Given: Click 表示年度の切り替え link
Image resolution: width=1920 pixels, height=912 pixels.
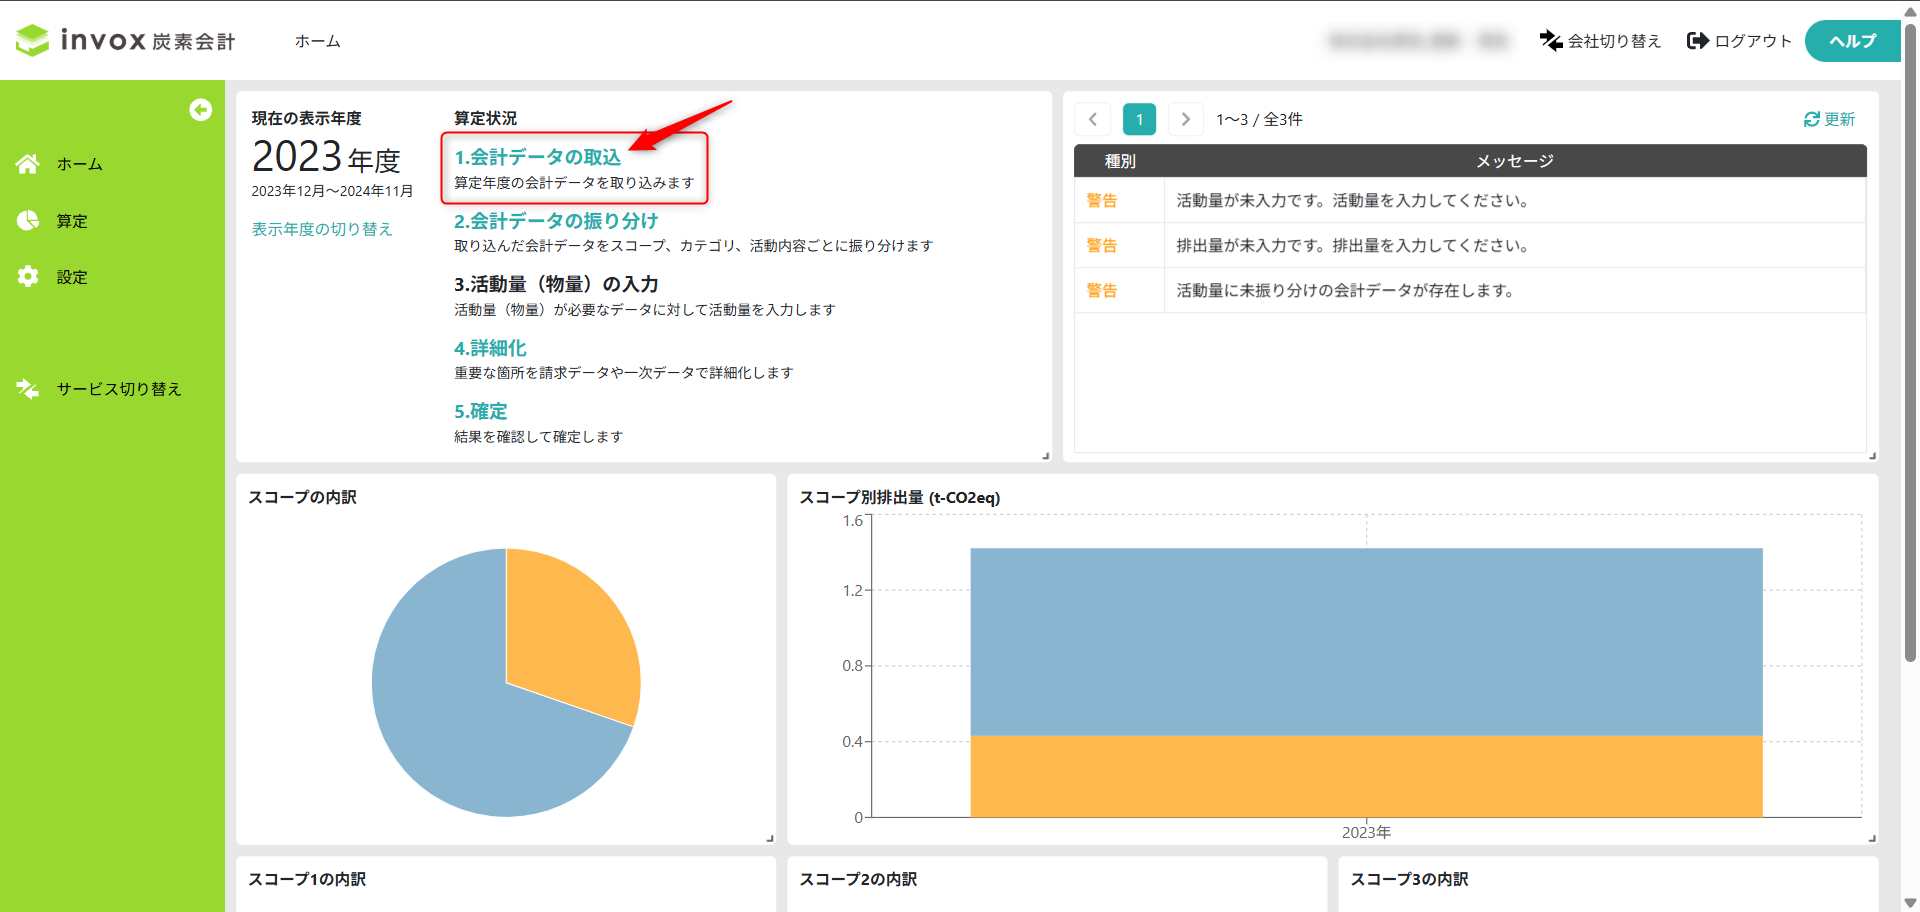Looking at the screenshot, I should (x=321, y=229).
